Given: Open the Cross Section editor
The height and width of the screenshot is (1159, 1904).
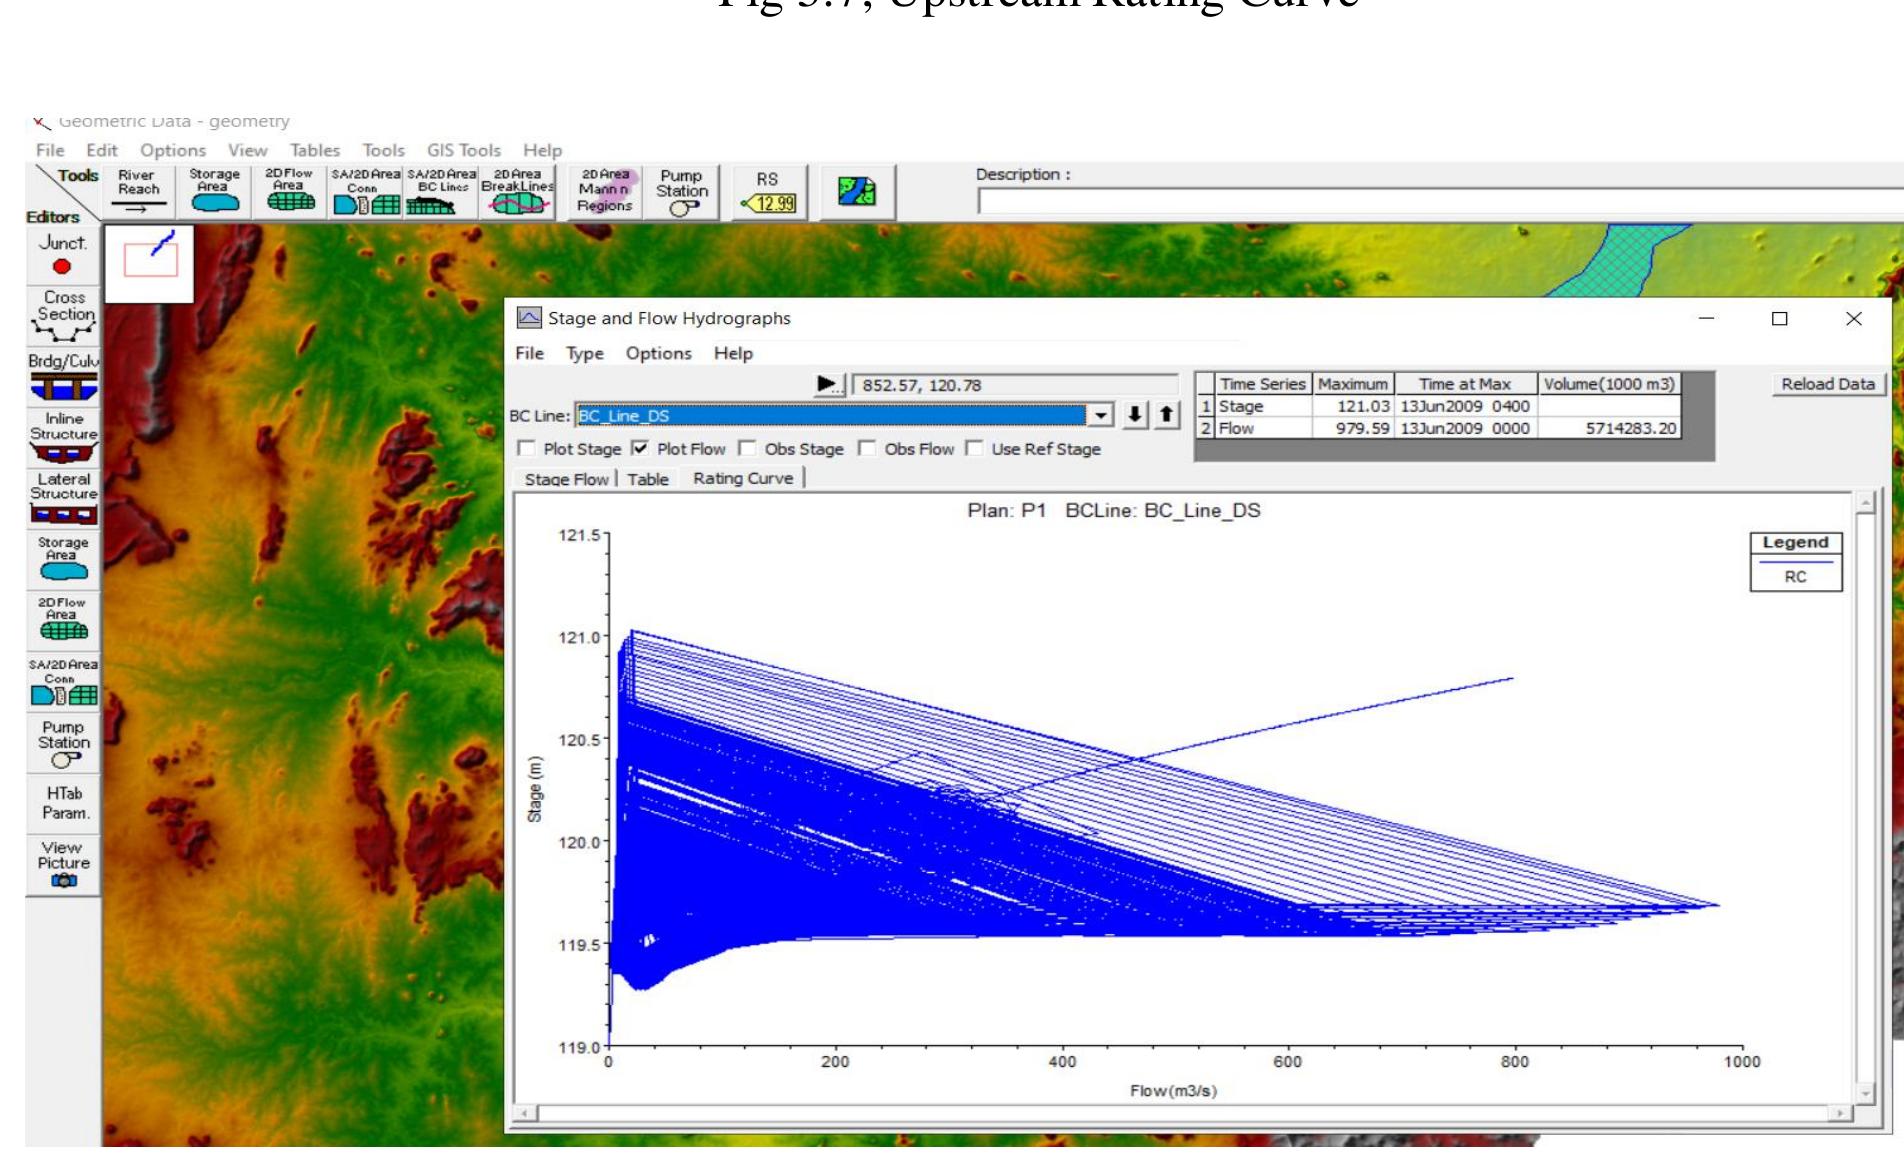Looking at the screenshot, I should click(63, 316).
